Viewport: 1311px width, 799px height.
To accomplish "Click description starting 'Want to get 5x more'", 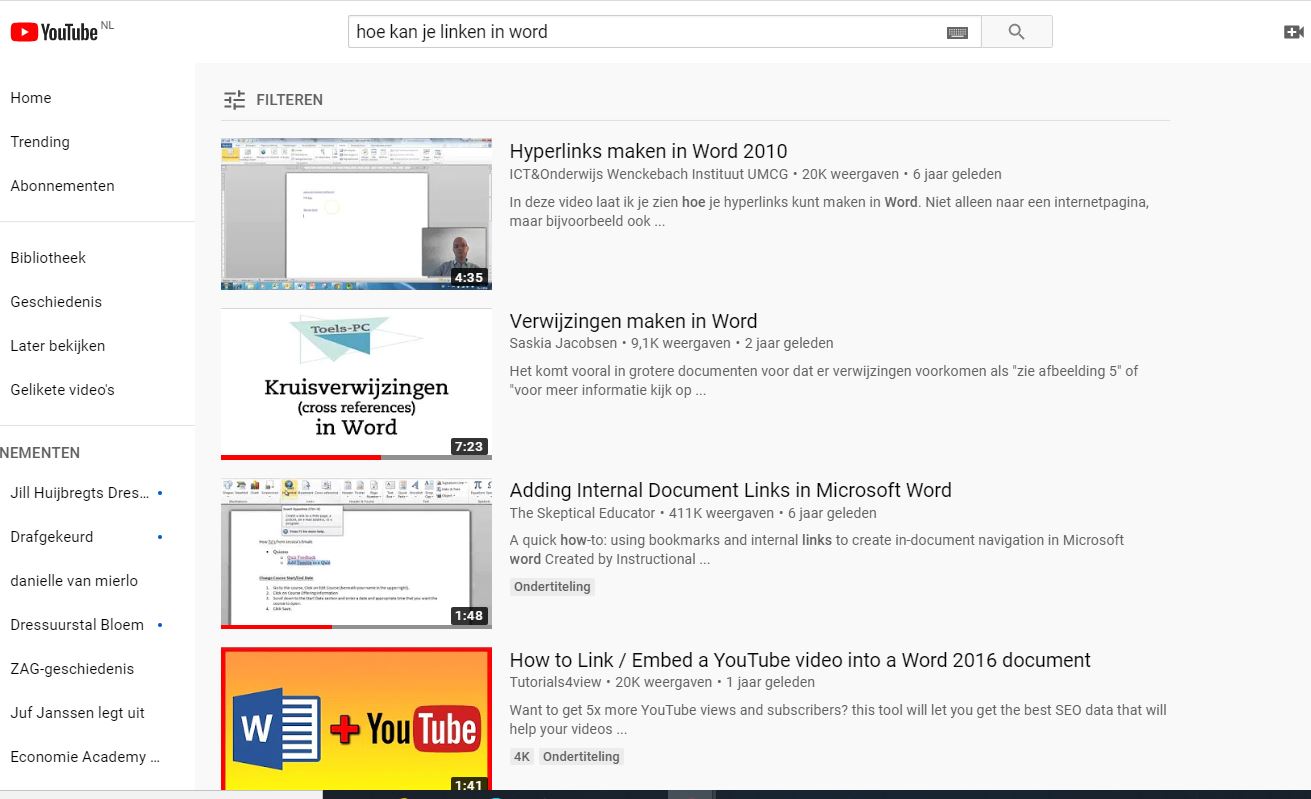I will (838, 720).
